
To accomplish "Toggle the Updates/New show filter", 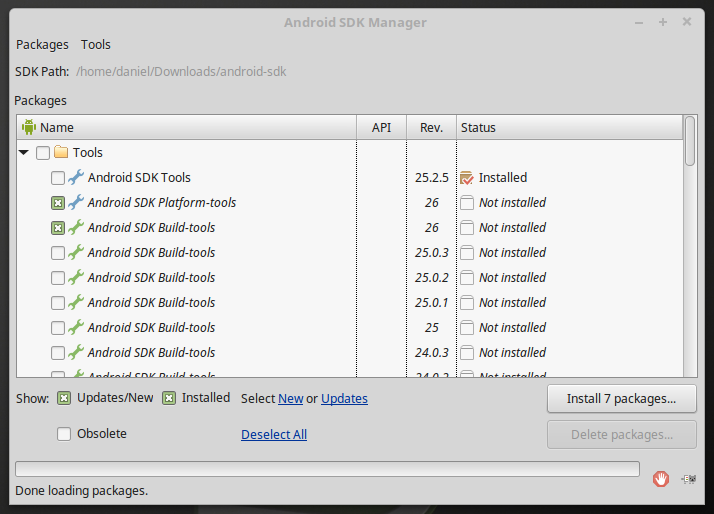I will pyautogui.click(x=64, y=398).
